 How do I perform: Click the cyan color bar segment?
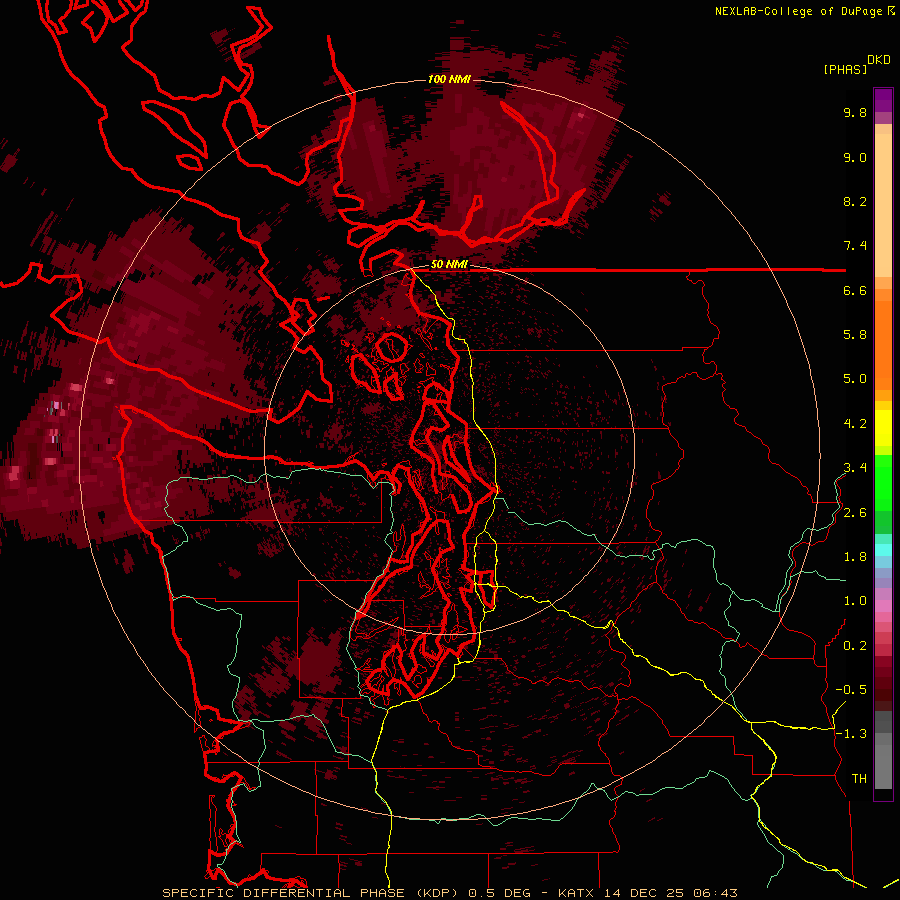click(883, 550)
